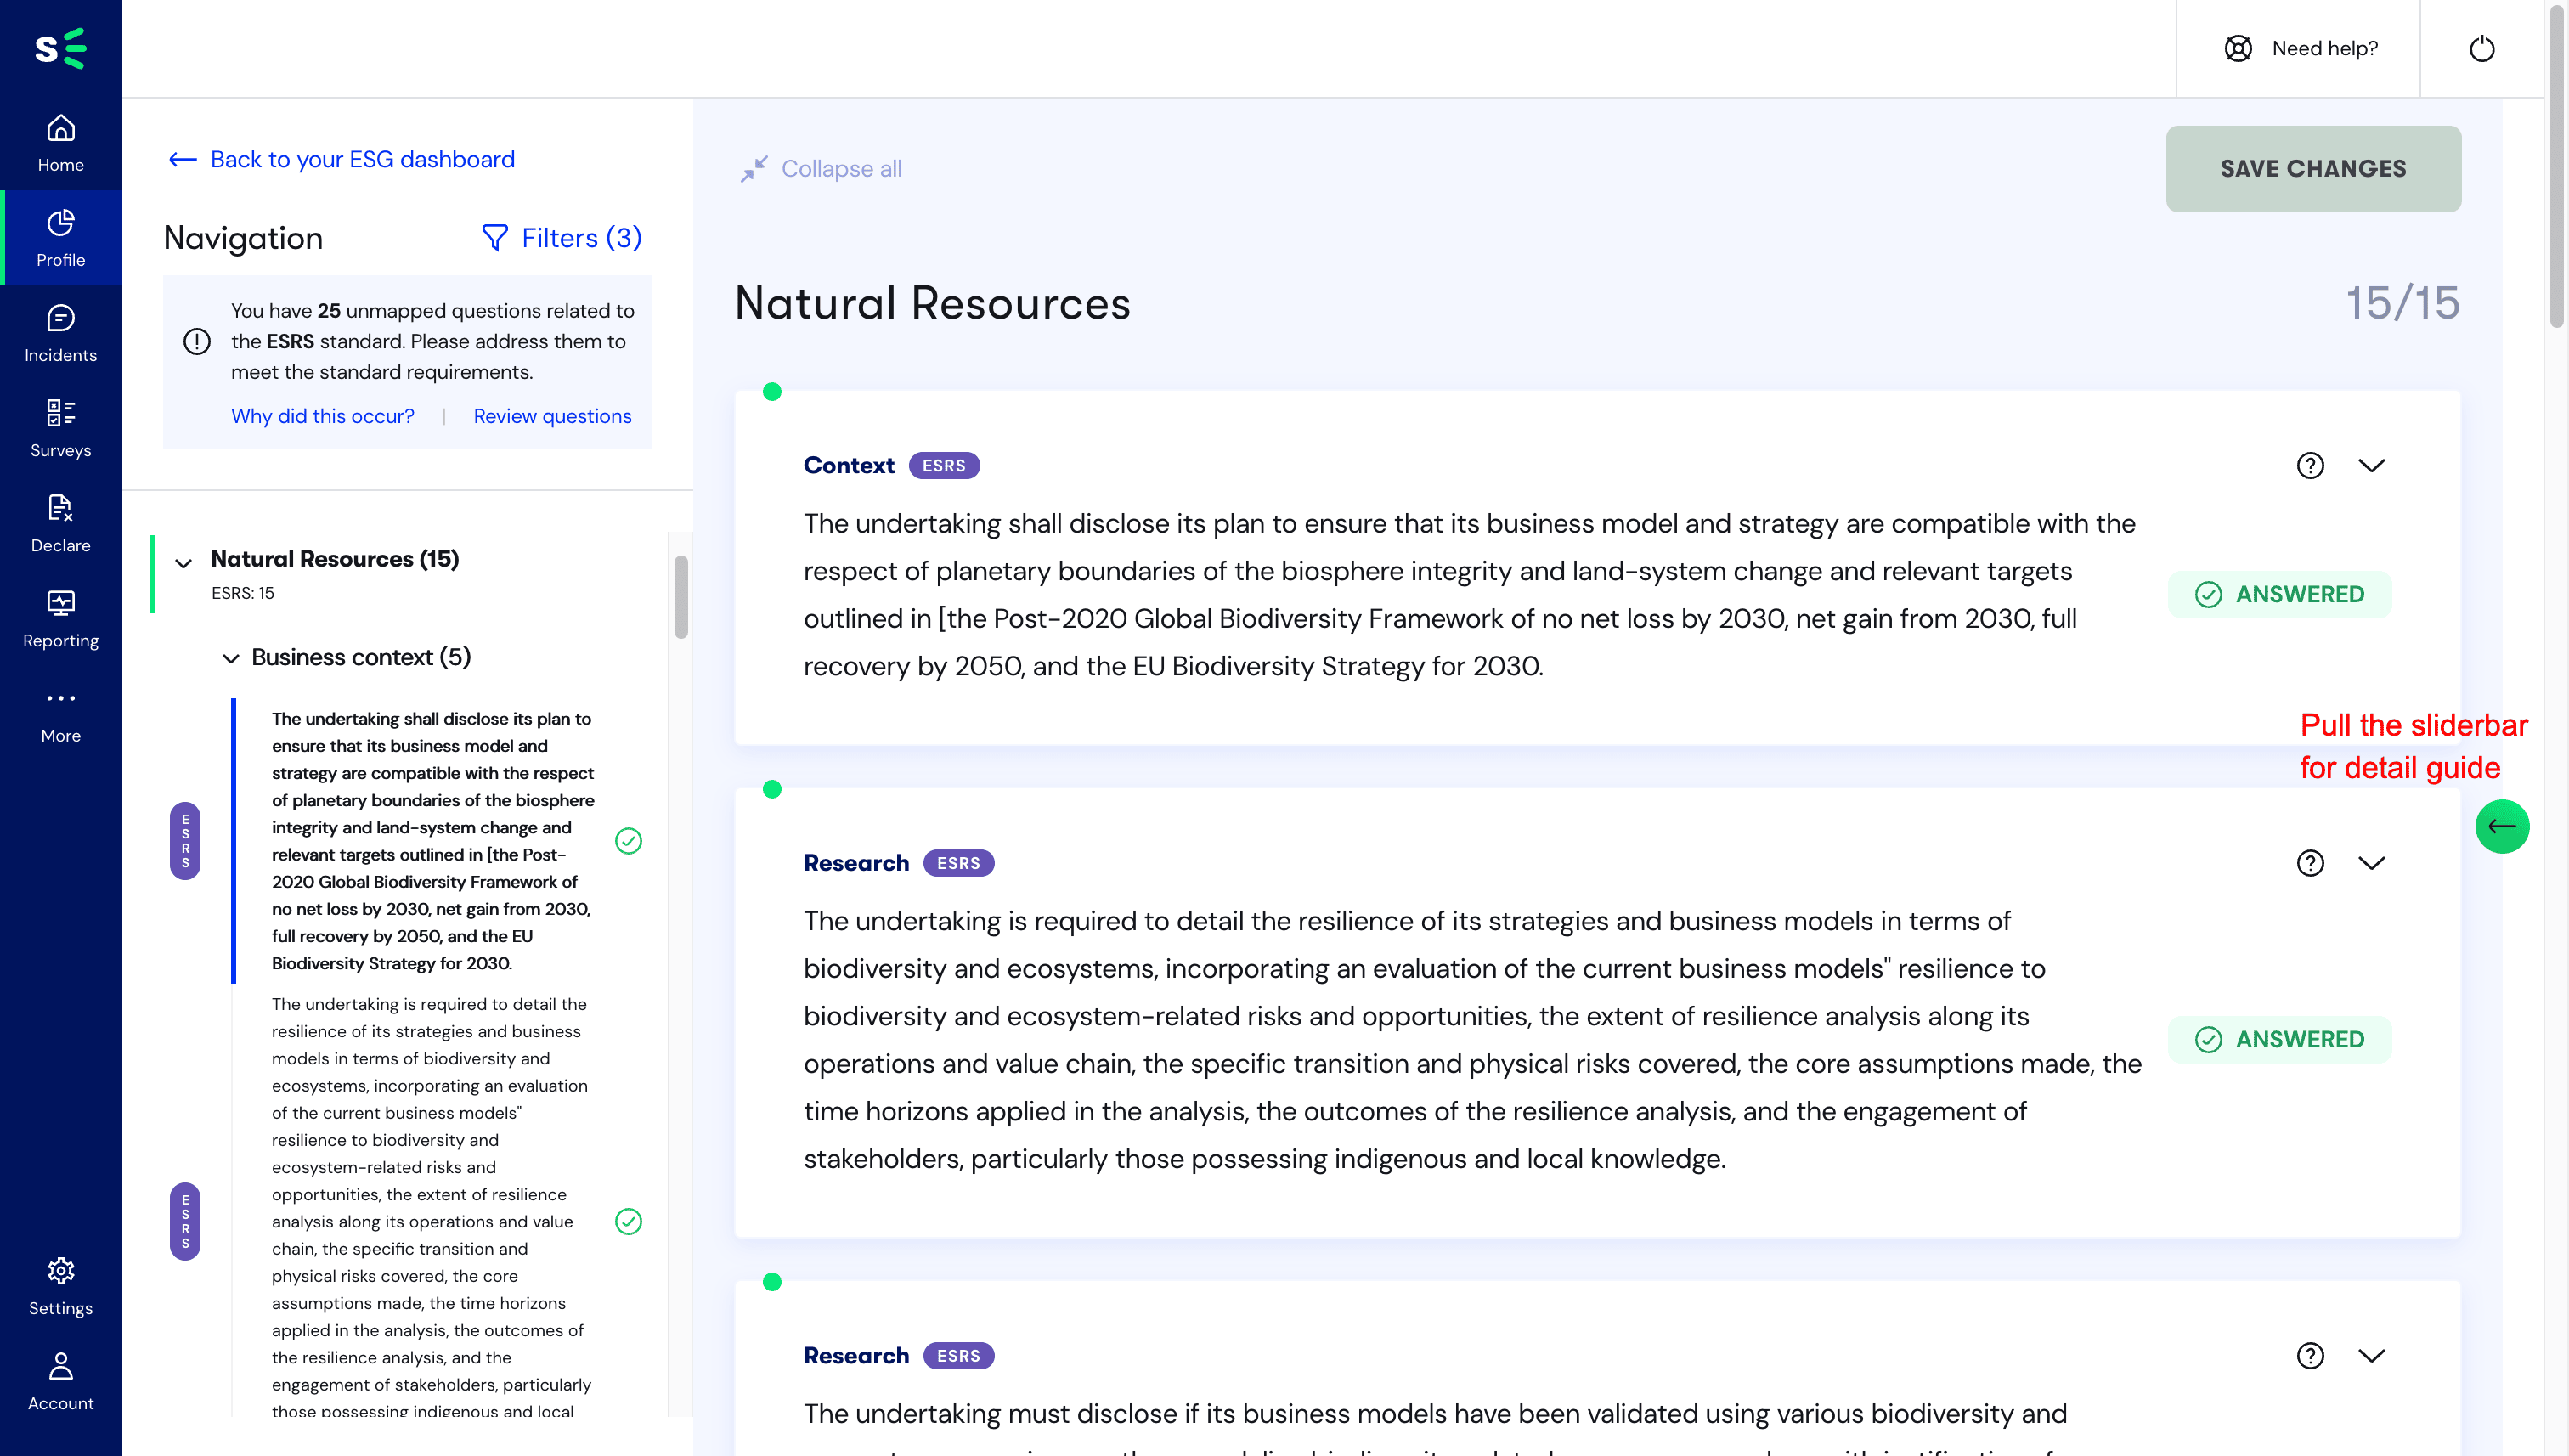Open the More menu in sidebar
Screen dimensions: 2569x1456
pos(61,714)
